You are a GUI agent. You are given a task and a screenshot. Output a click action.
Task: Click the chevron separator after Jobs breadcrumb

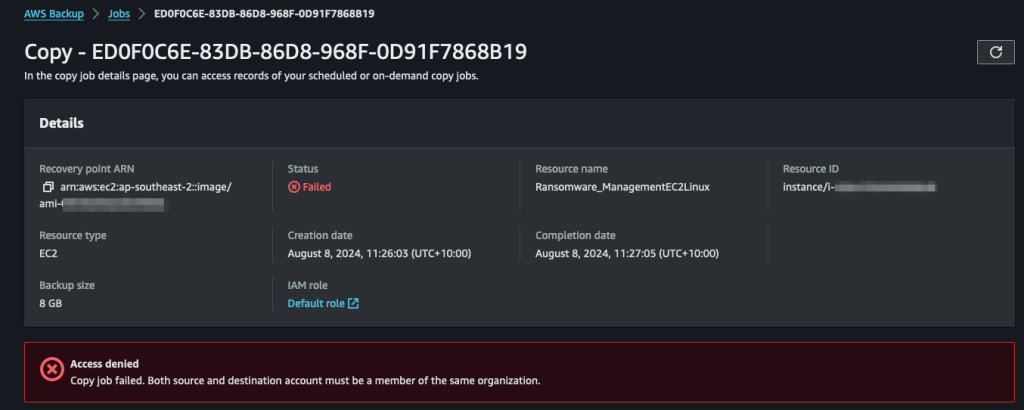click(x=142, y=14)
